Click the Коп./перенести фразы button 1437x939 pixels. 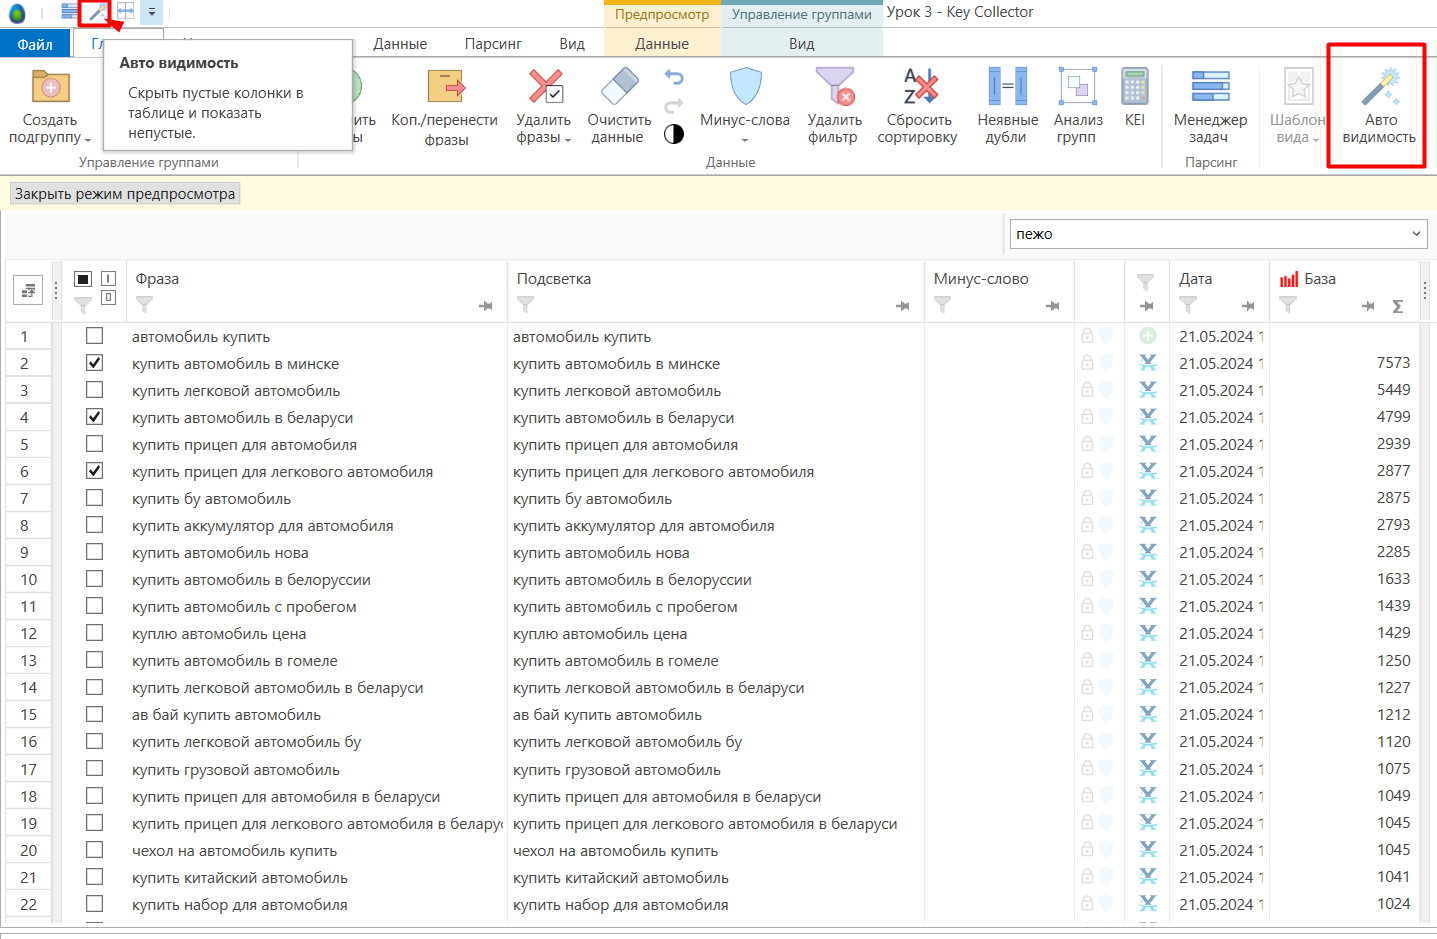[x=445, y=106]
